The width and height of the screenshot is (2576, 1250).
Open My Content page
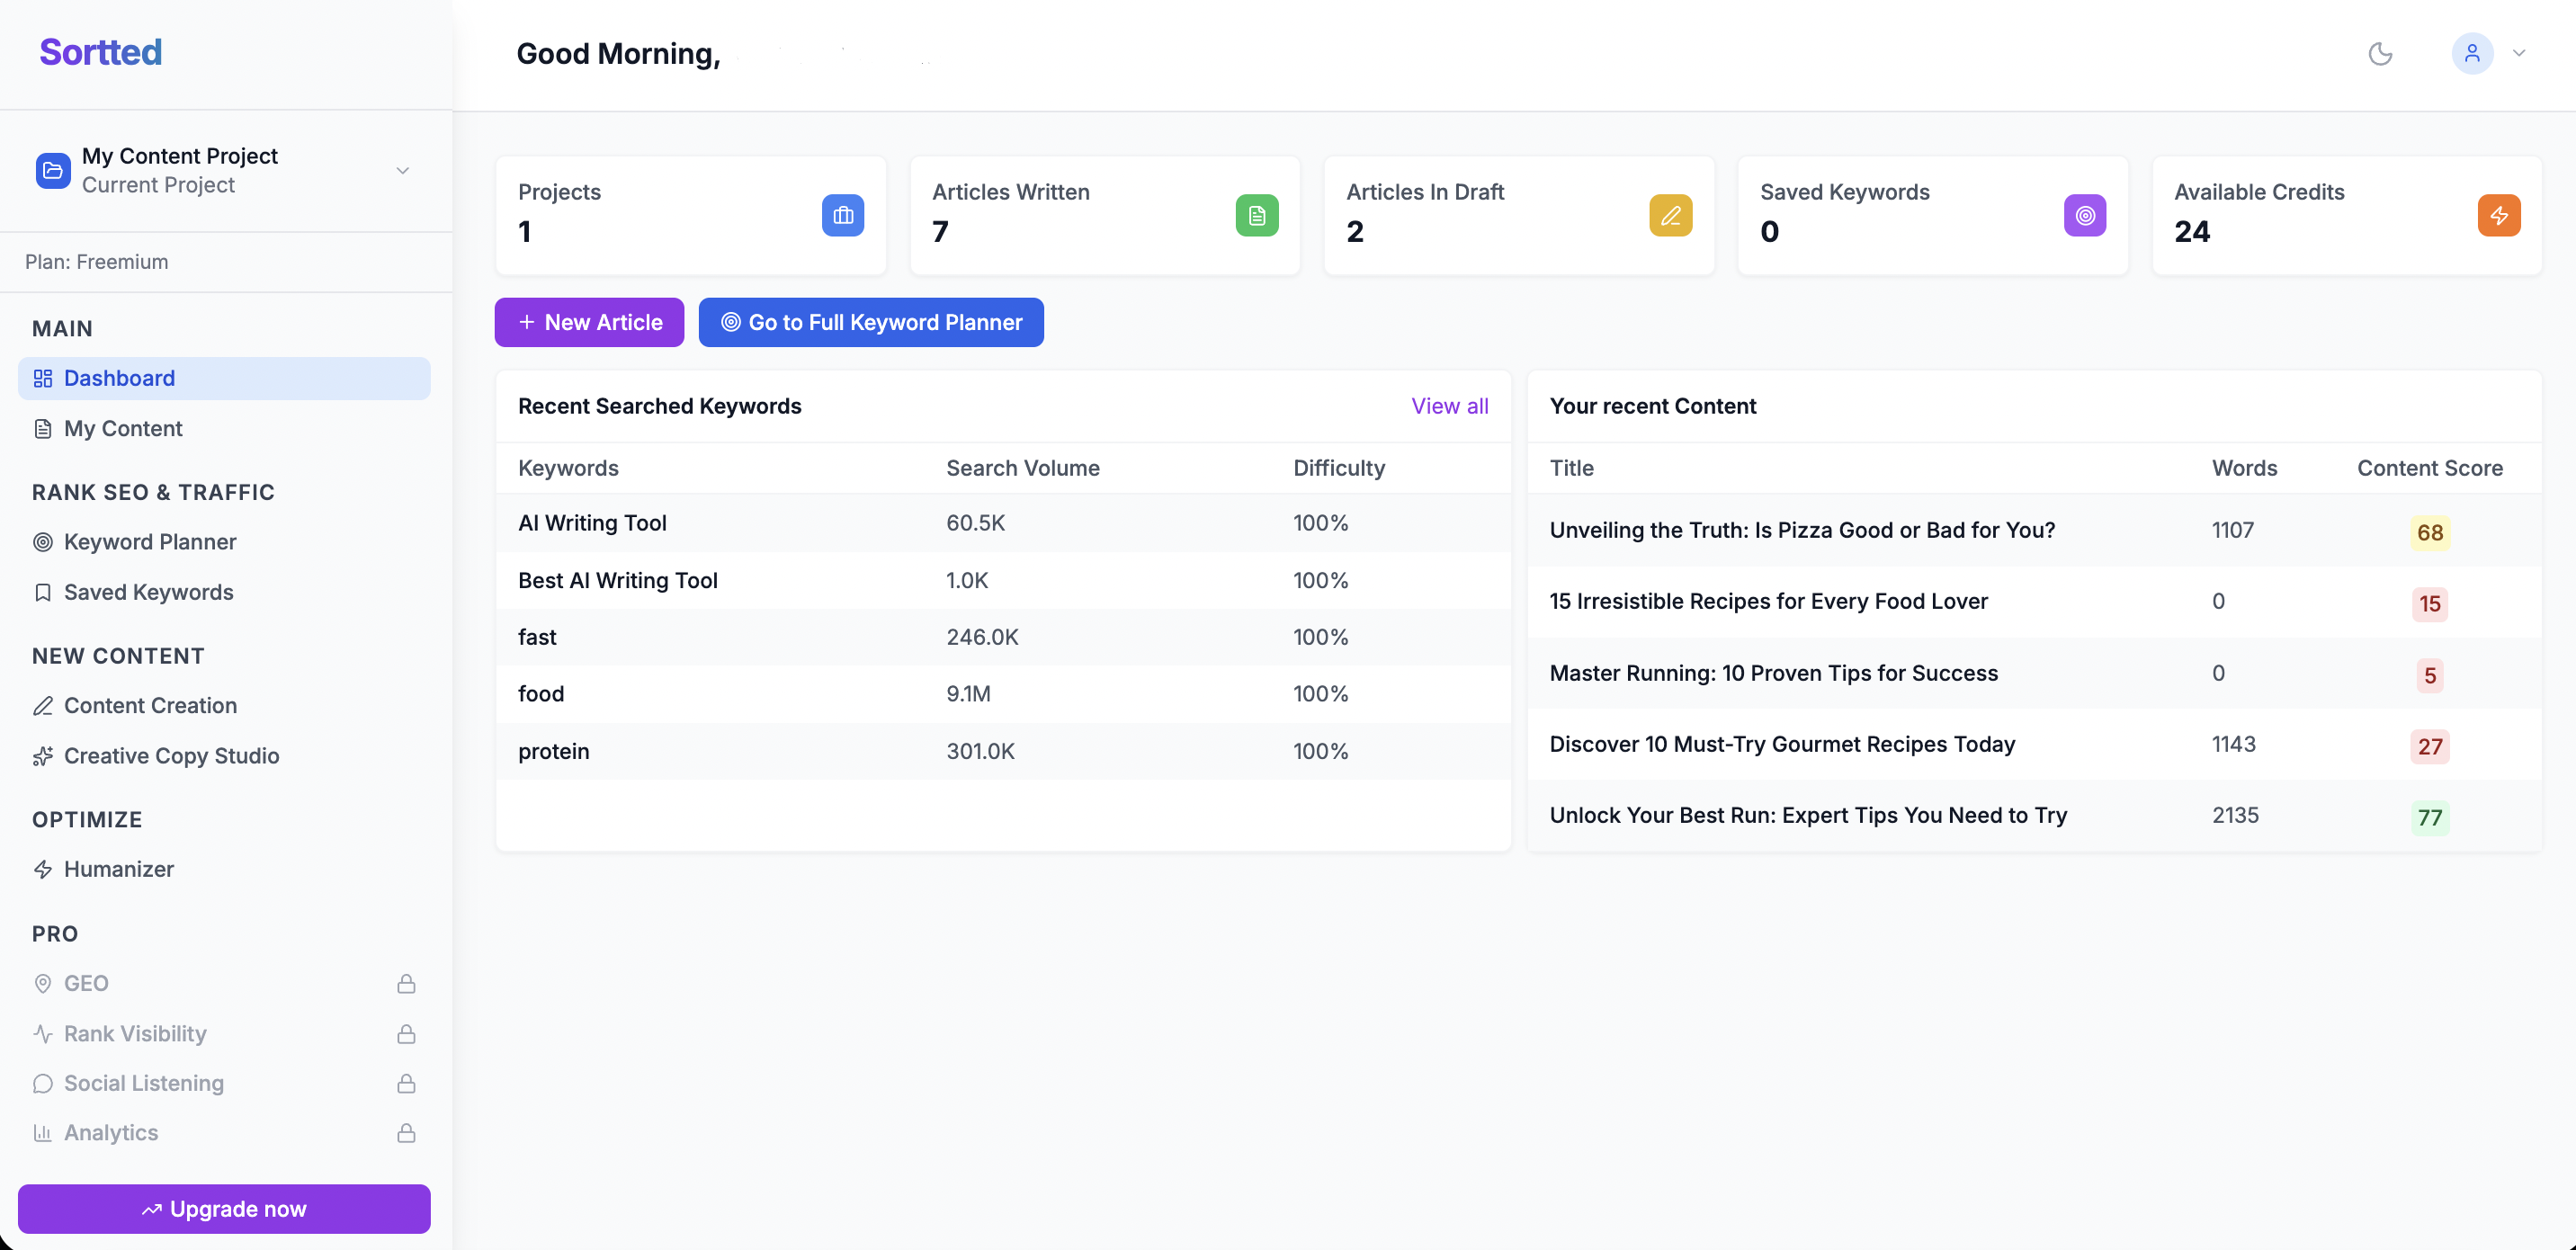click(x=224, y=428)
